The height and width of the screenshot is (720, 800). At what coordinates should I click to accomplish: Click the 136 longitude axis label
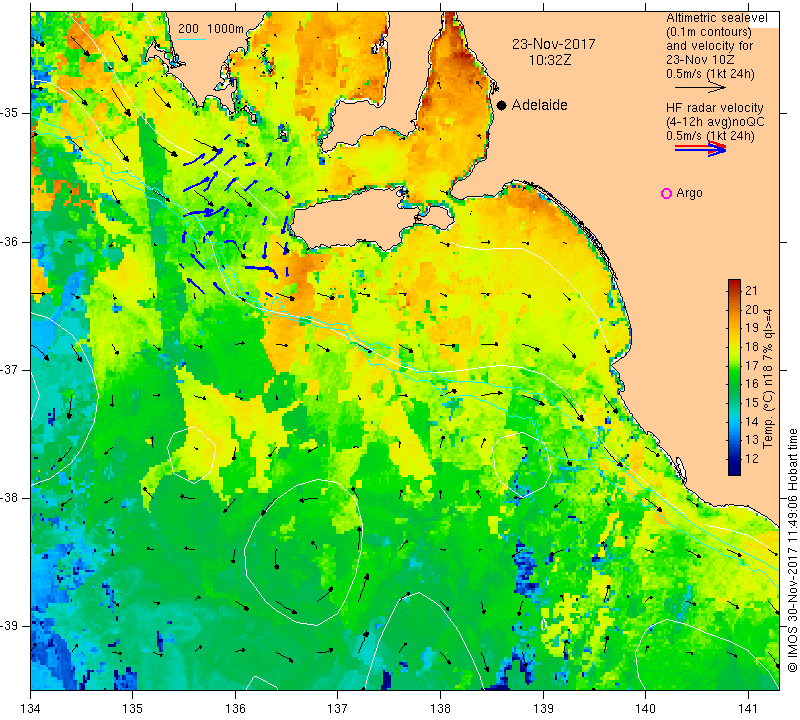tap(235, 708)
